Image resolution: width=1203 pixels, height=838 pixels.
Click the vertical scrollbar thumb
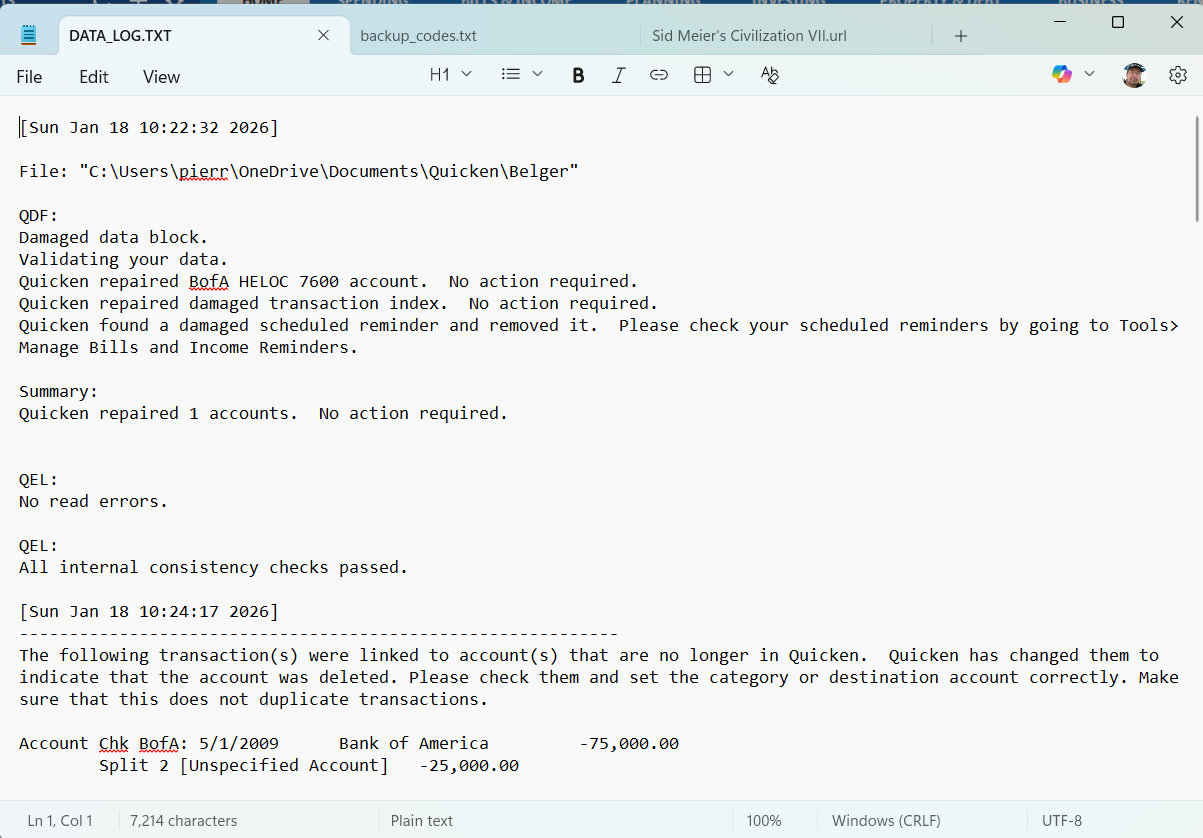1197,168
